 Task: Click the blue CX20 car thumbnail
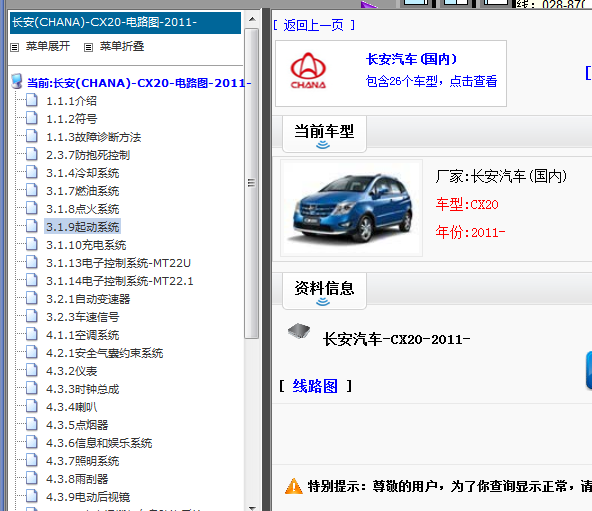[x=351, y=208]
